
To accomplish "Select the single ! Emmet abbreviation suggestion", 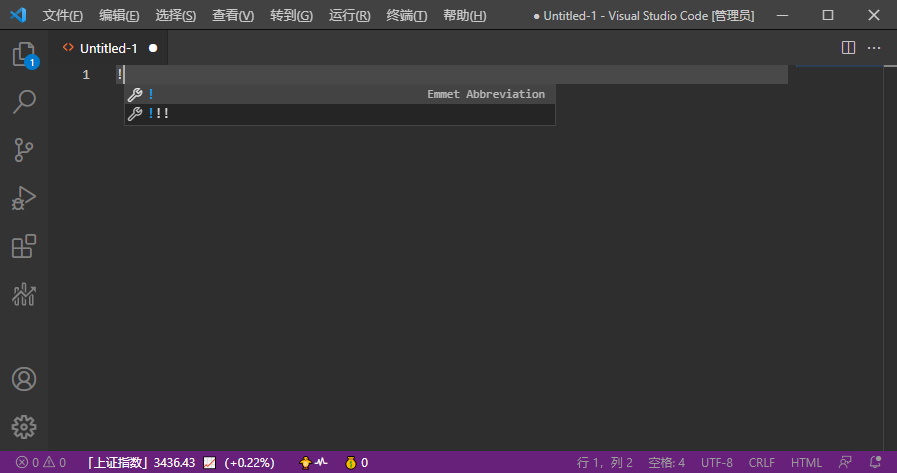I will coord(340,94).
